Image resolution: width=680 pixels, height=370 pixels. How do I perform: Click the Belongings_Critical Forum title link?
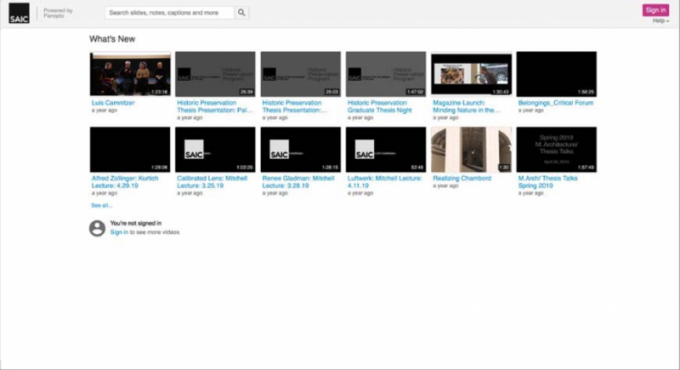click(556, 103)
